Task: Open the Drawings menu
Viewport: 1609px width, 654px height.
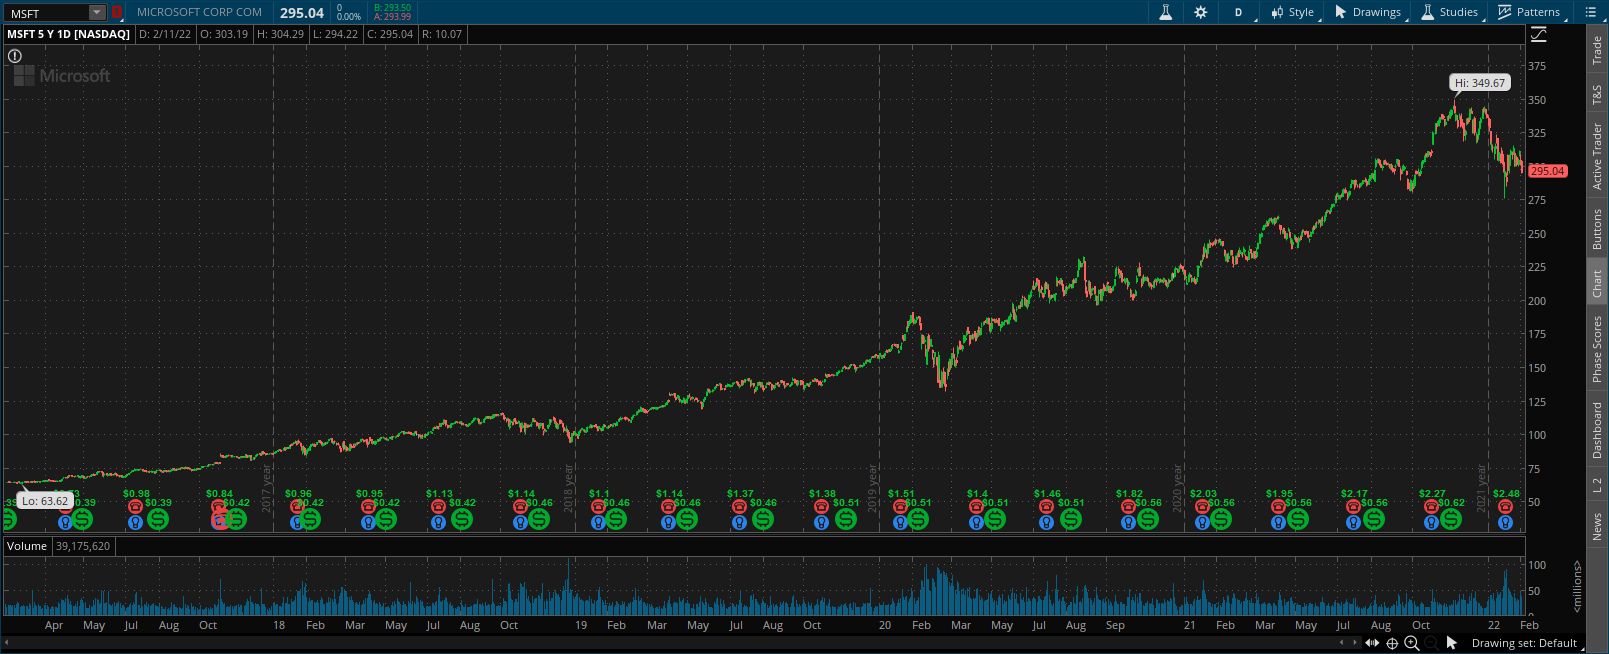Action: coord(1369,12)
